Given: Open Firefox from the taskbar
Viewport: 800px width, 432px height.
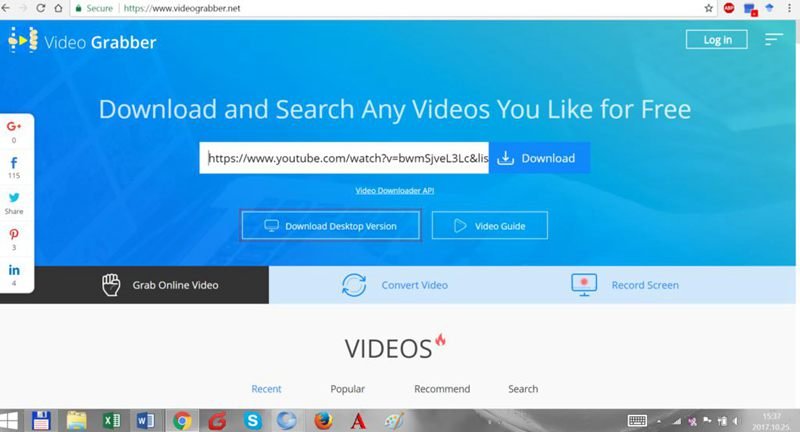Looking at the screenshot, I should pyautogui.click(x=323, y=421).
